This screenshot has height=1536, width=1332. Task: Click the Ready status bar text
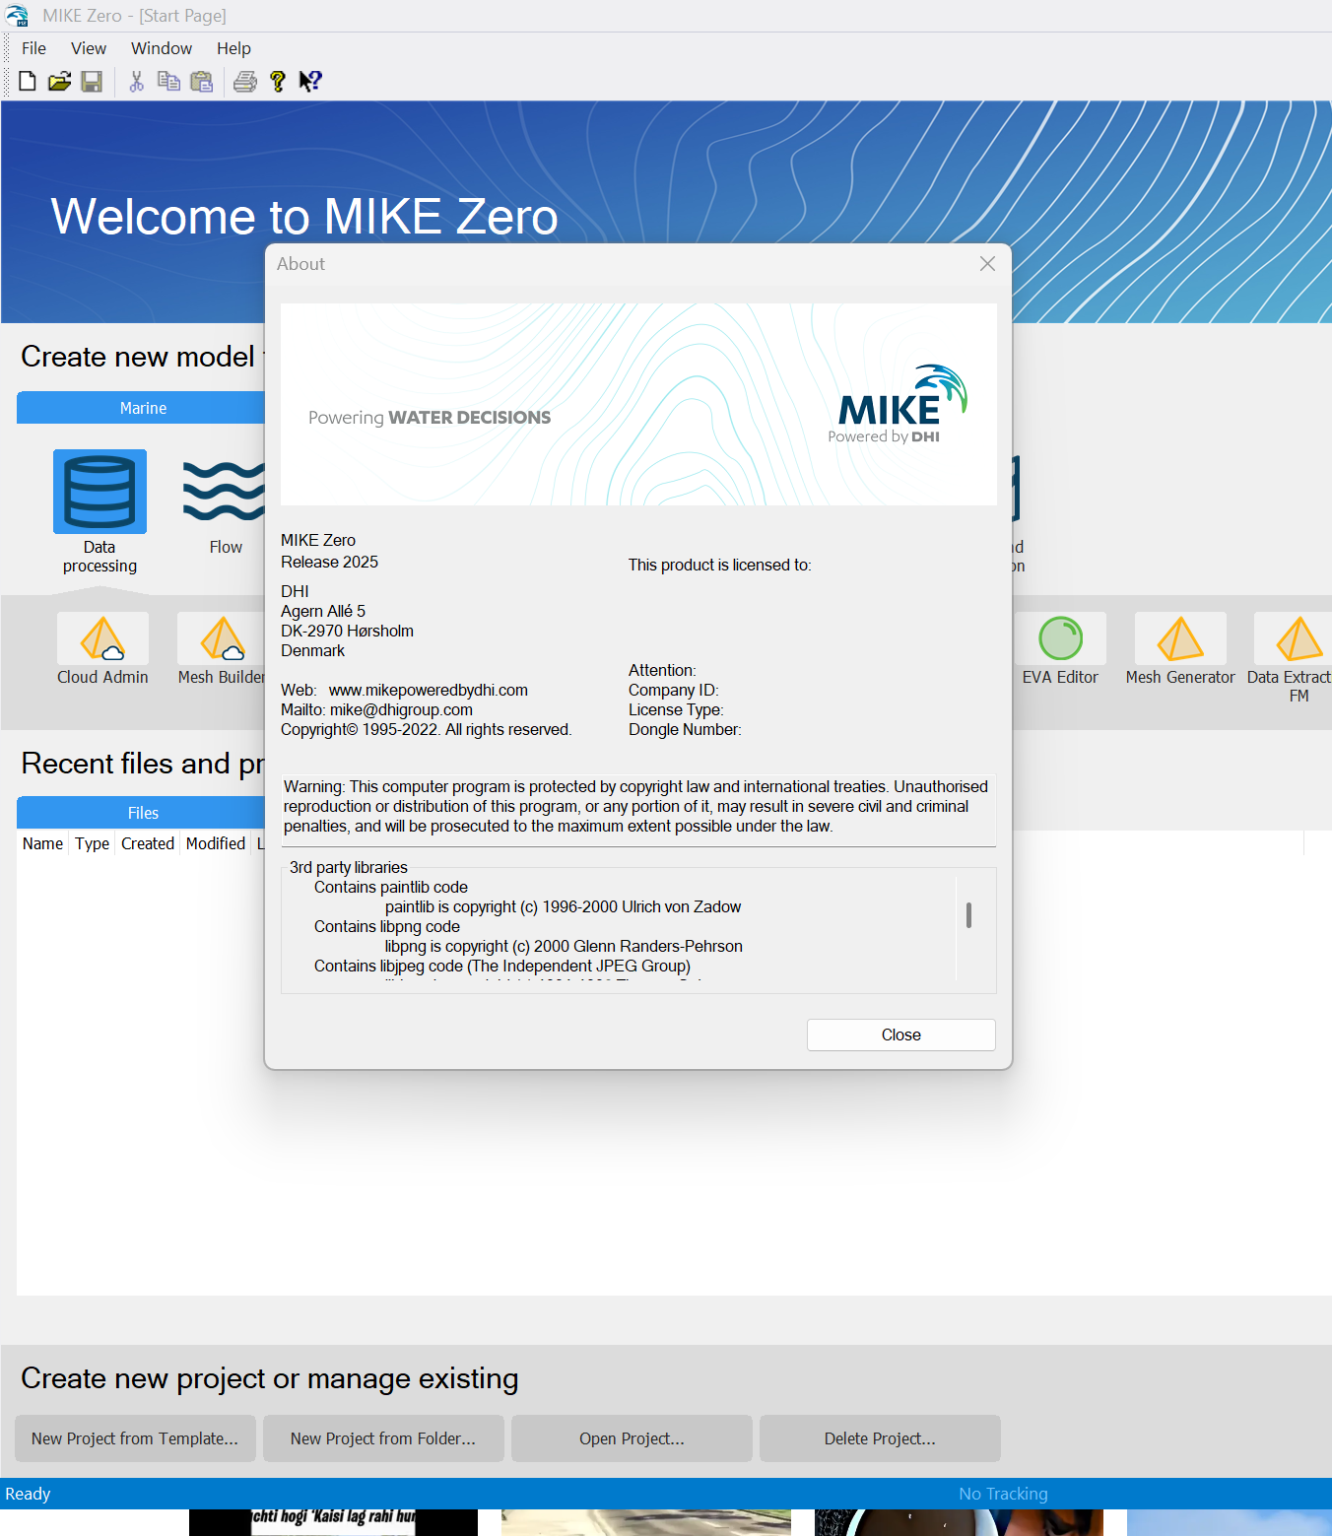(28, 1494)
